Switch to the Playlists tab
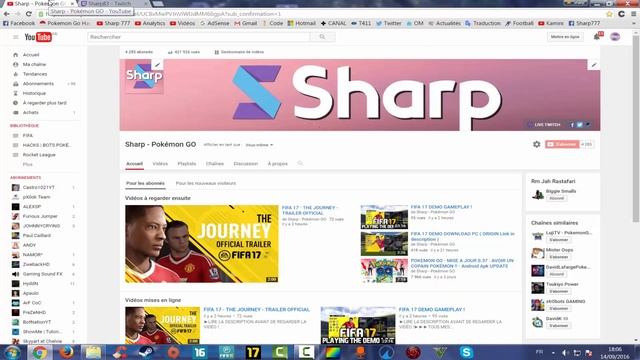This screenshot has width=640, height=360. pos(187,164)
